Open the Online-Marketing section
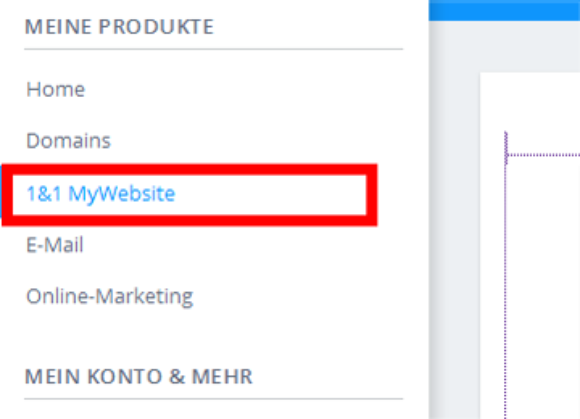The image size is (580, 419). (x=109, y=296)
